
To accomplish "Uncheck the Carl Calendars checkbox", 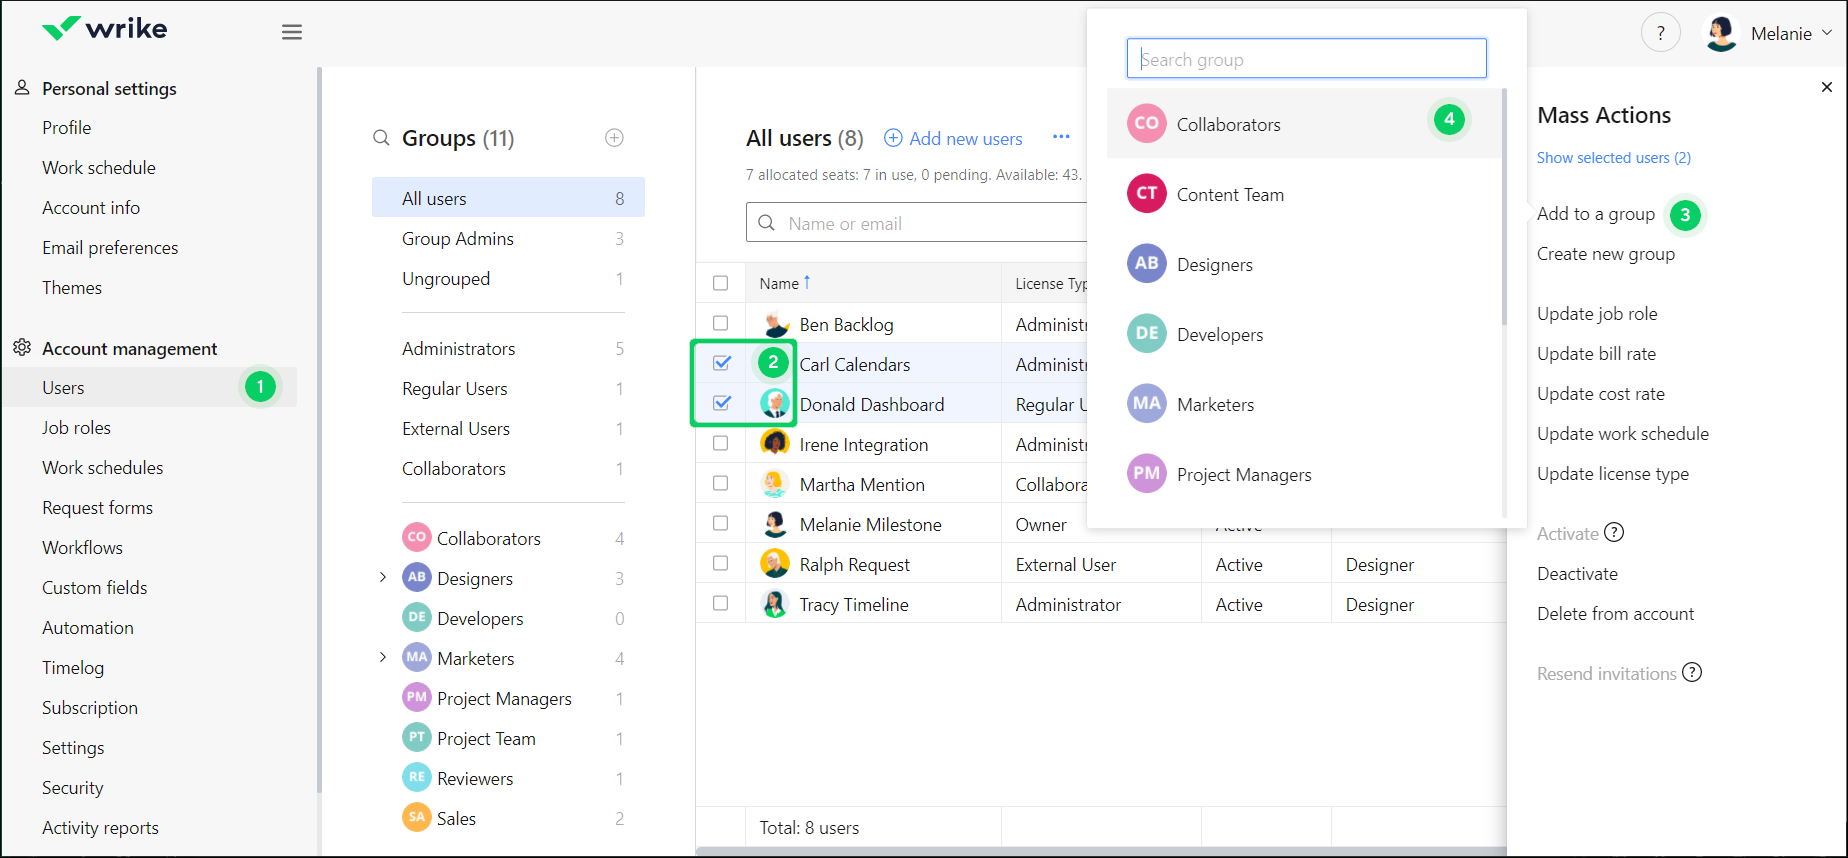I will (721, 363).
